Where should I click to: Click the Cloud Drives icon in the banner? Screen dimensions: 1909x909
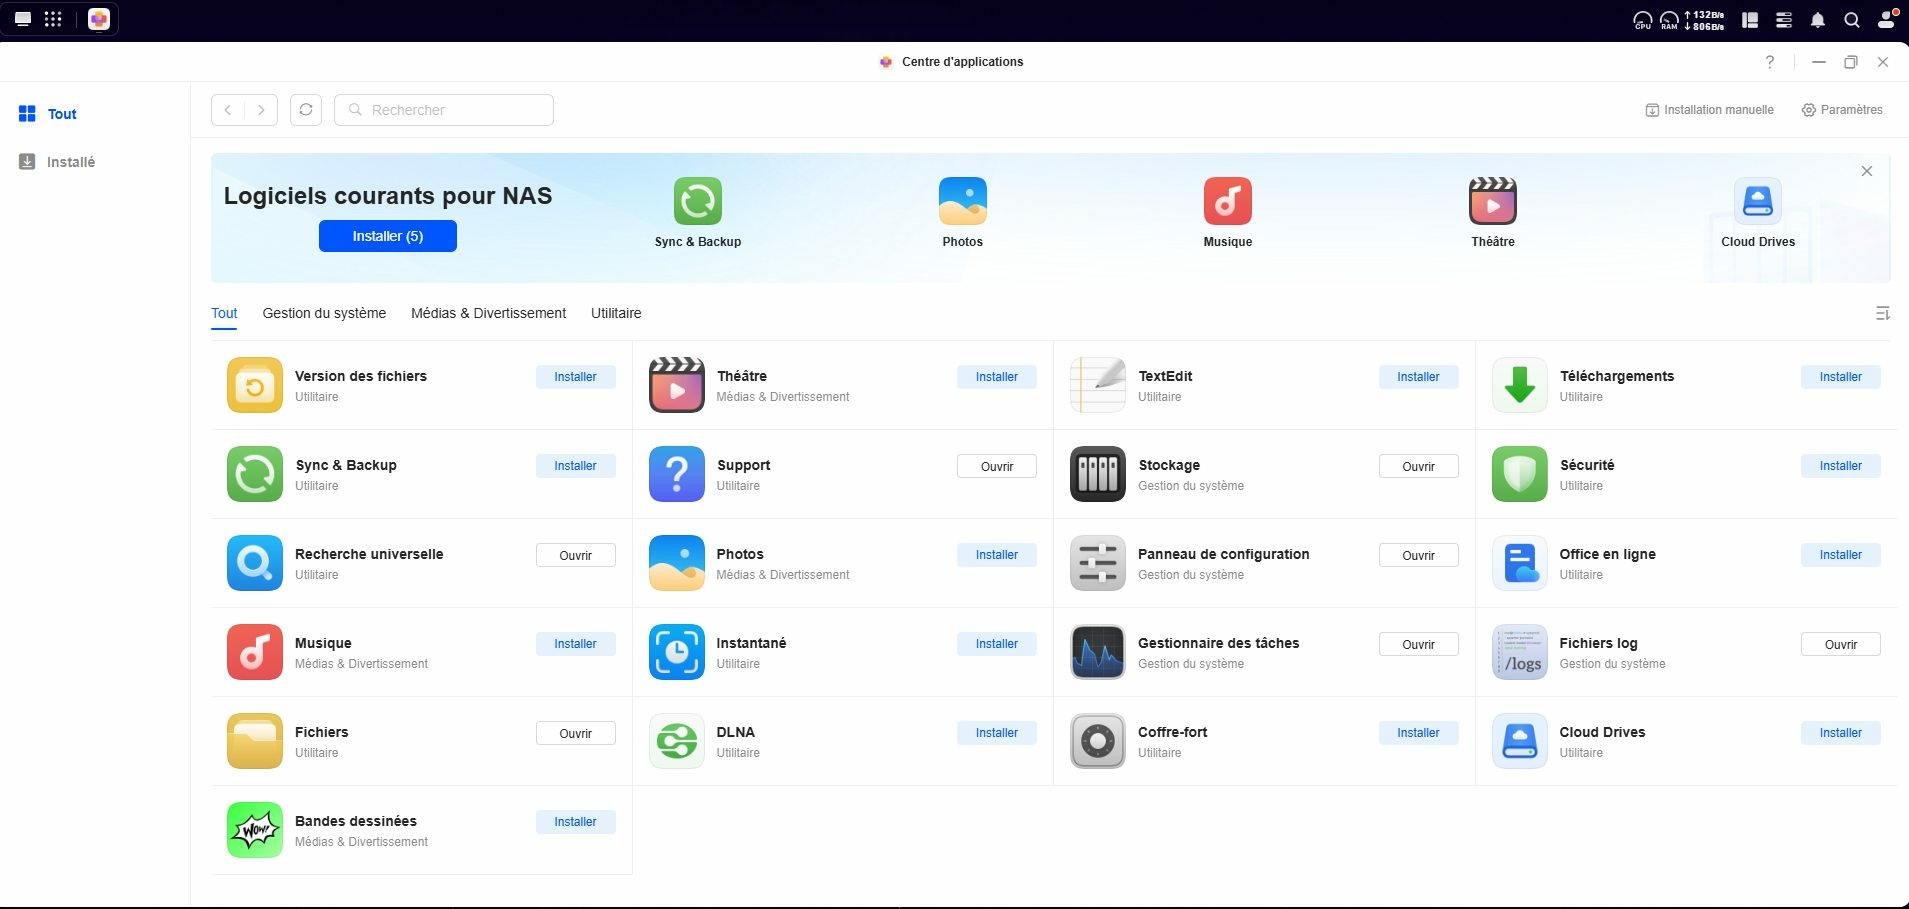click(x=1757, y=201)
